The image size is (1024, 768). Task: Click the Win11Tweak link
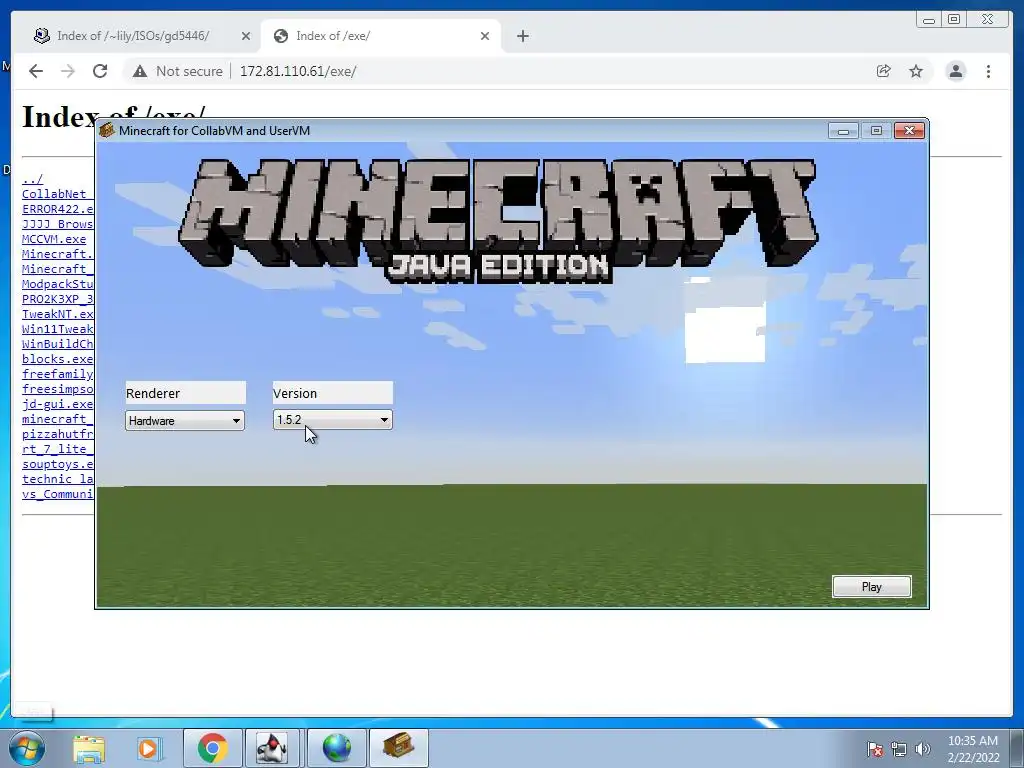(57, 329)
